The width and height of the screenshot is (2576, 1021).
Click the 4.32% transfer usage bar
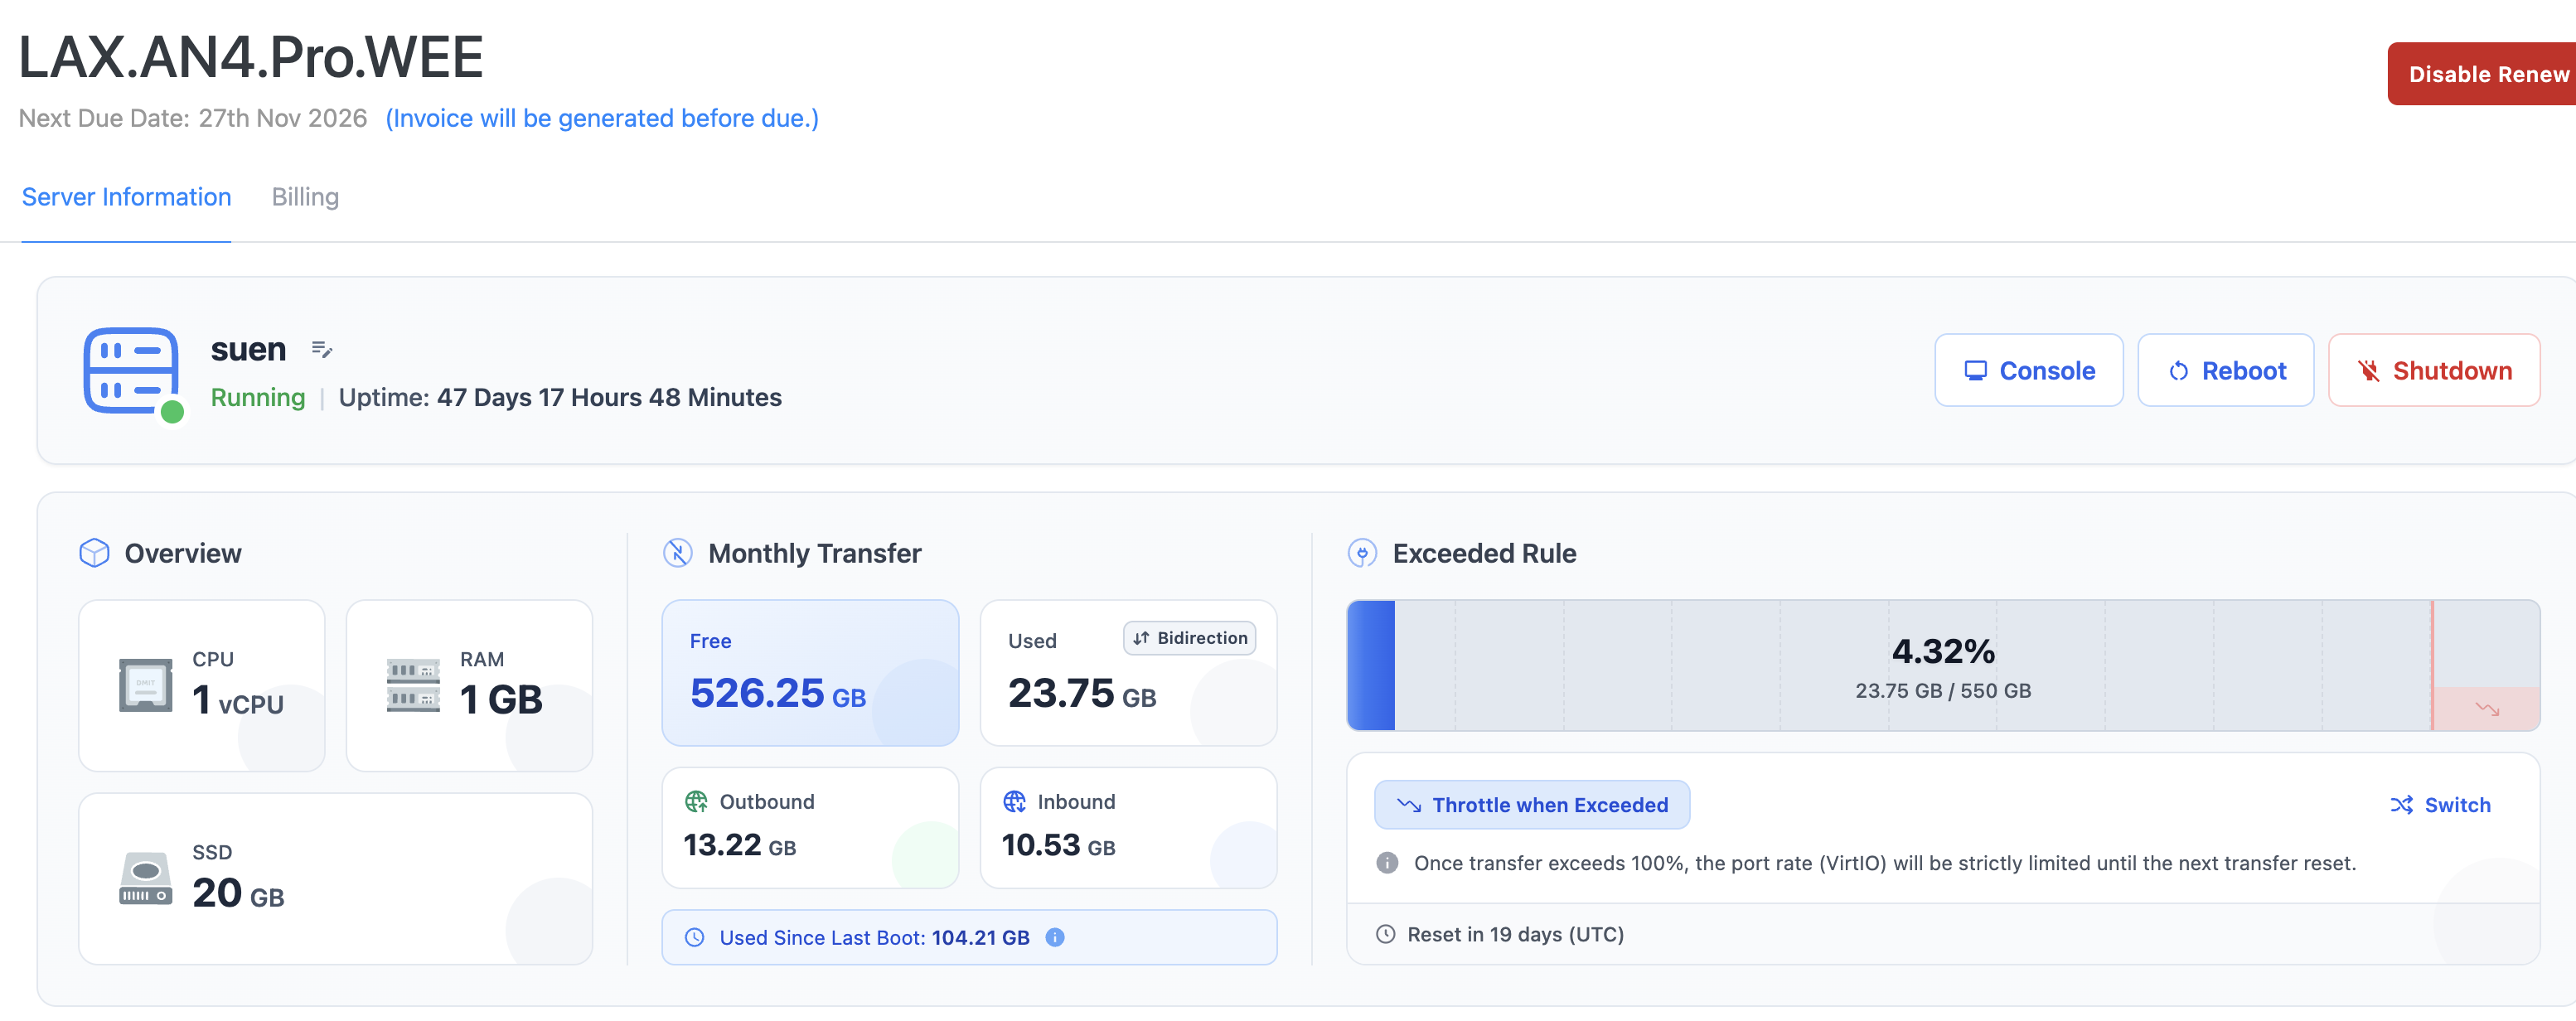[1941, 665]
